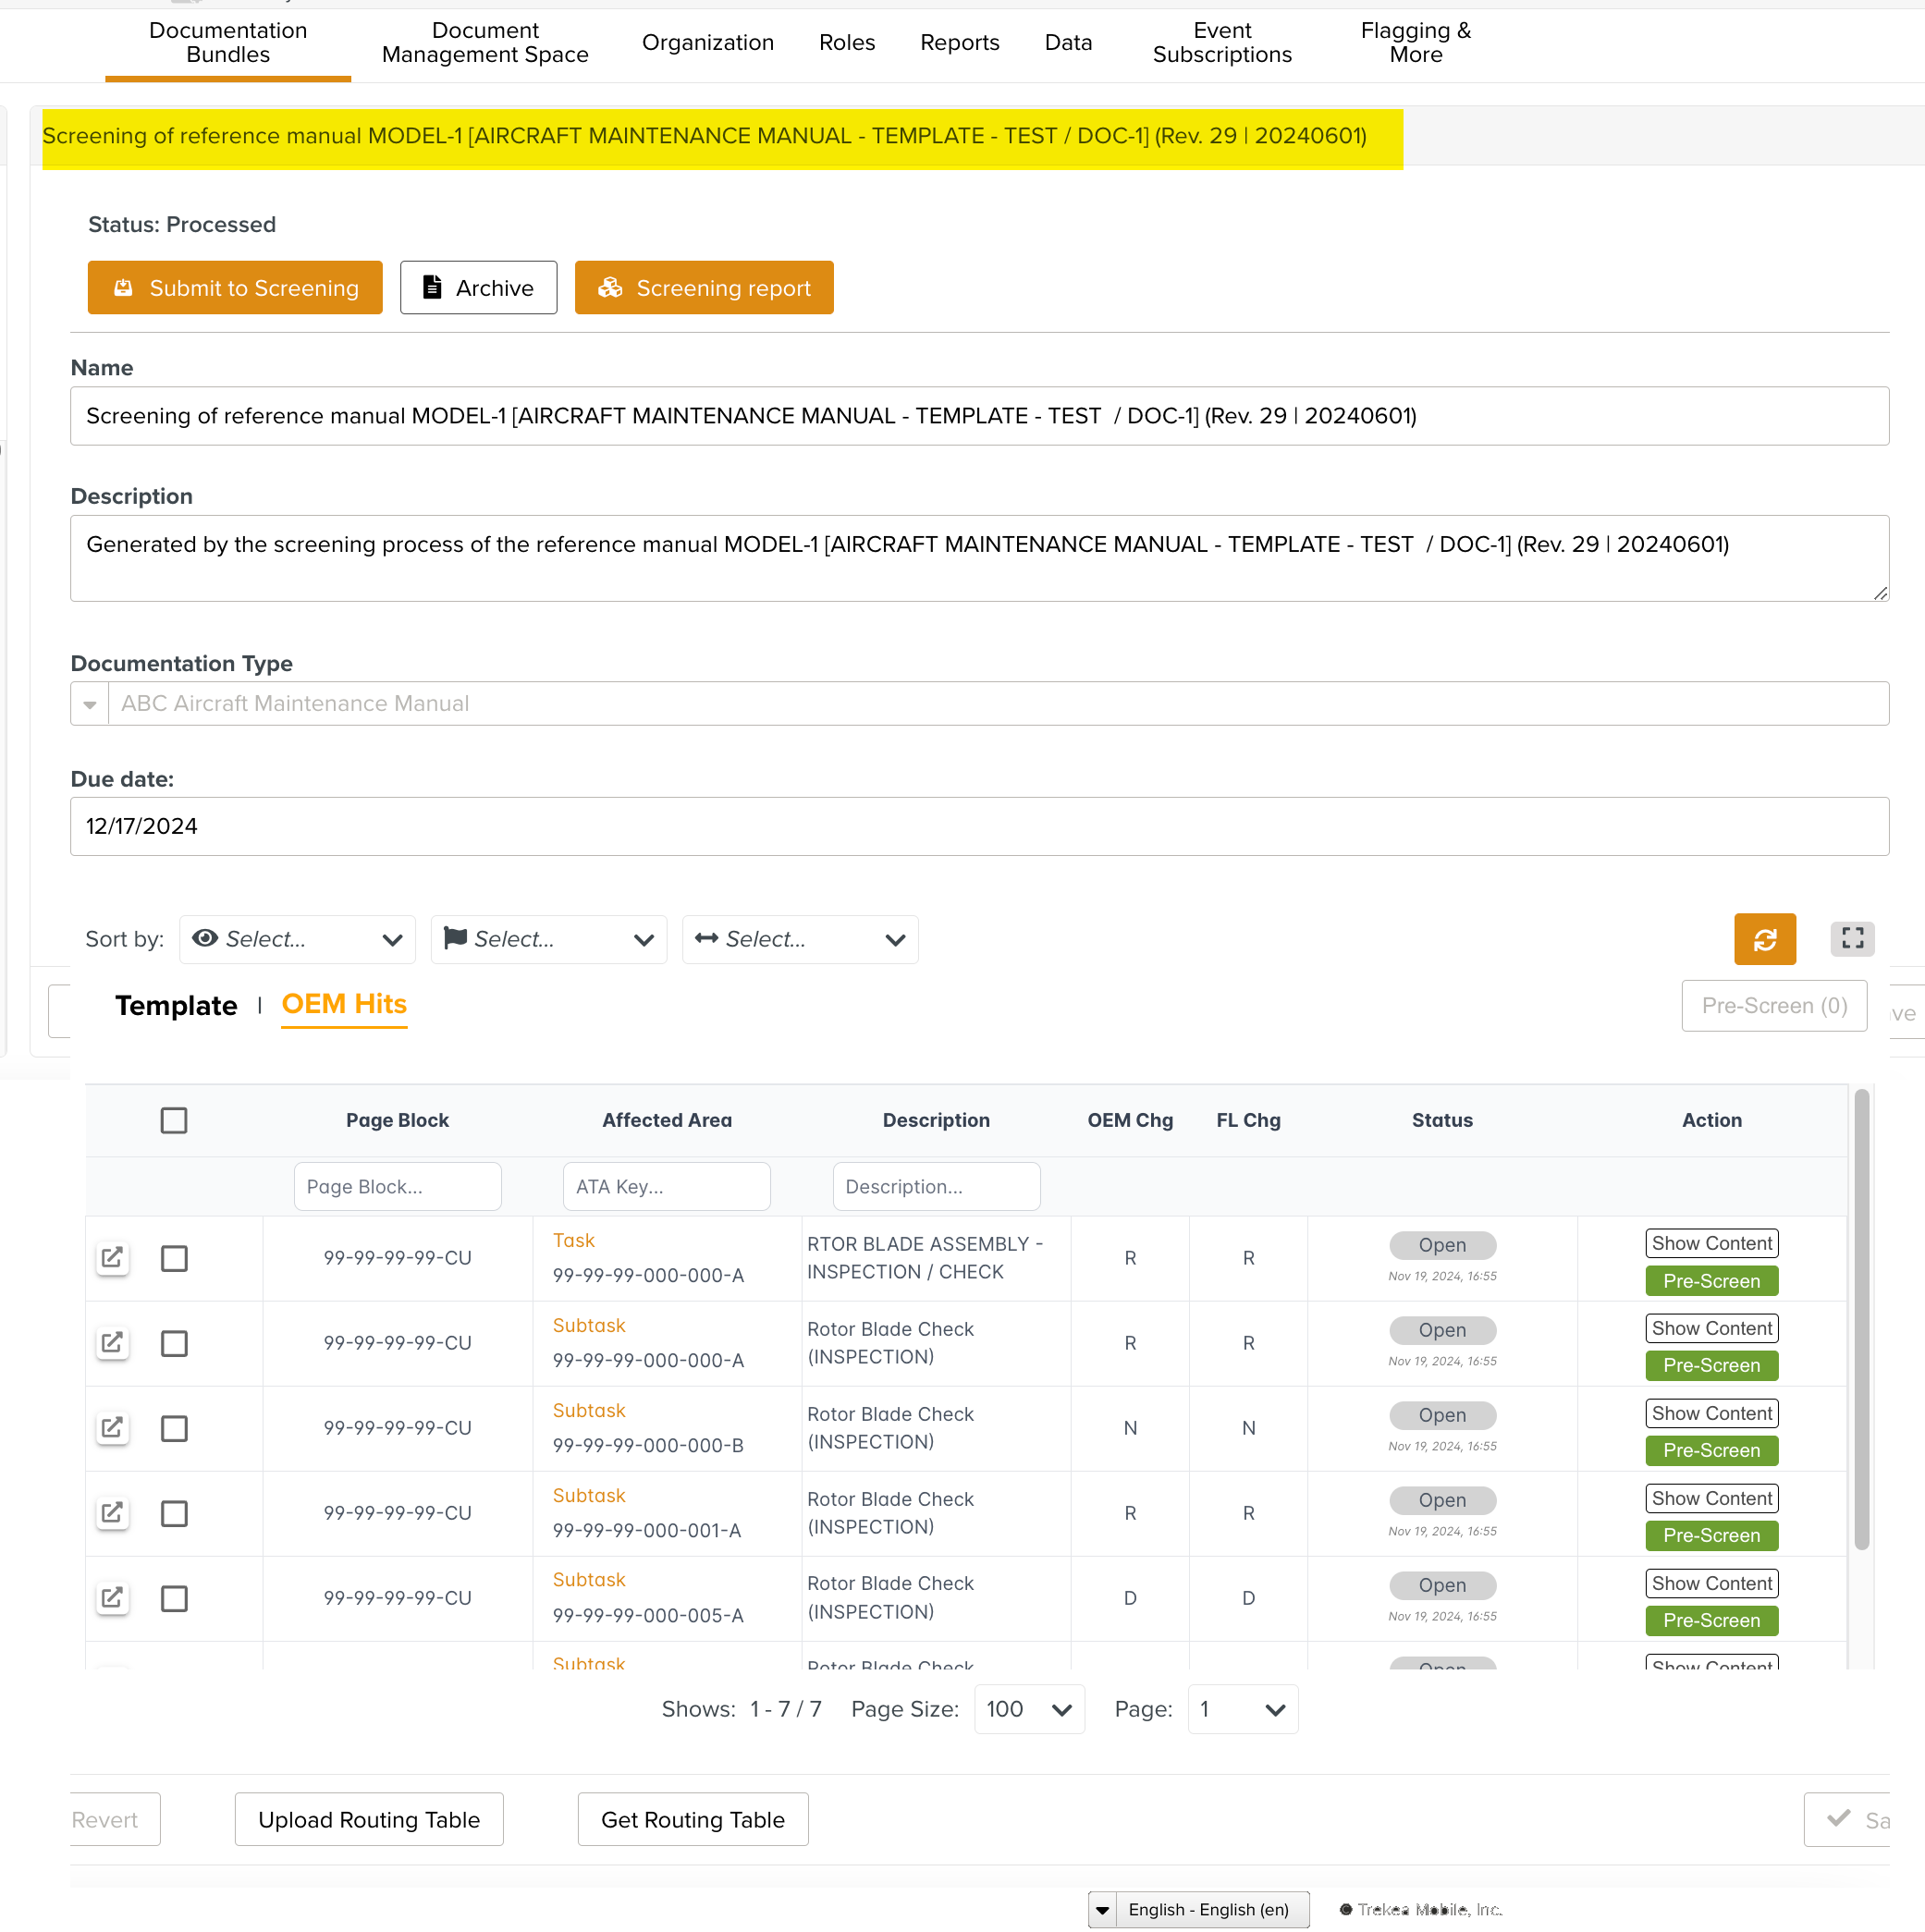Check the RTOR BLADE ASSEMBLY task row checkbox

(174, 1258)
